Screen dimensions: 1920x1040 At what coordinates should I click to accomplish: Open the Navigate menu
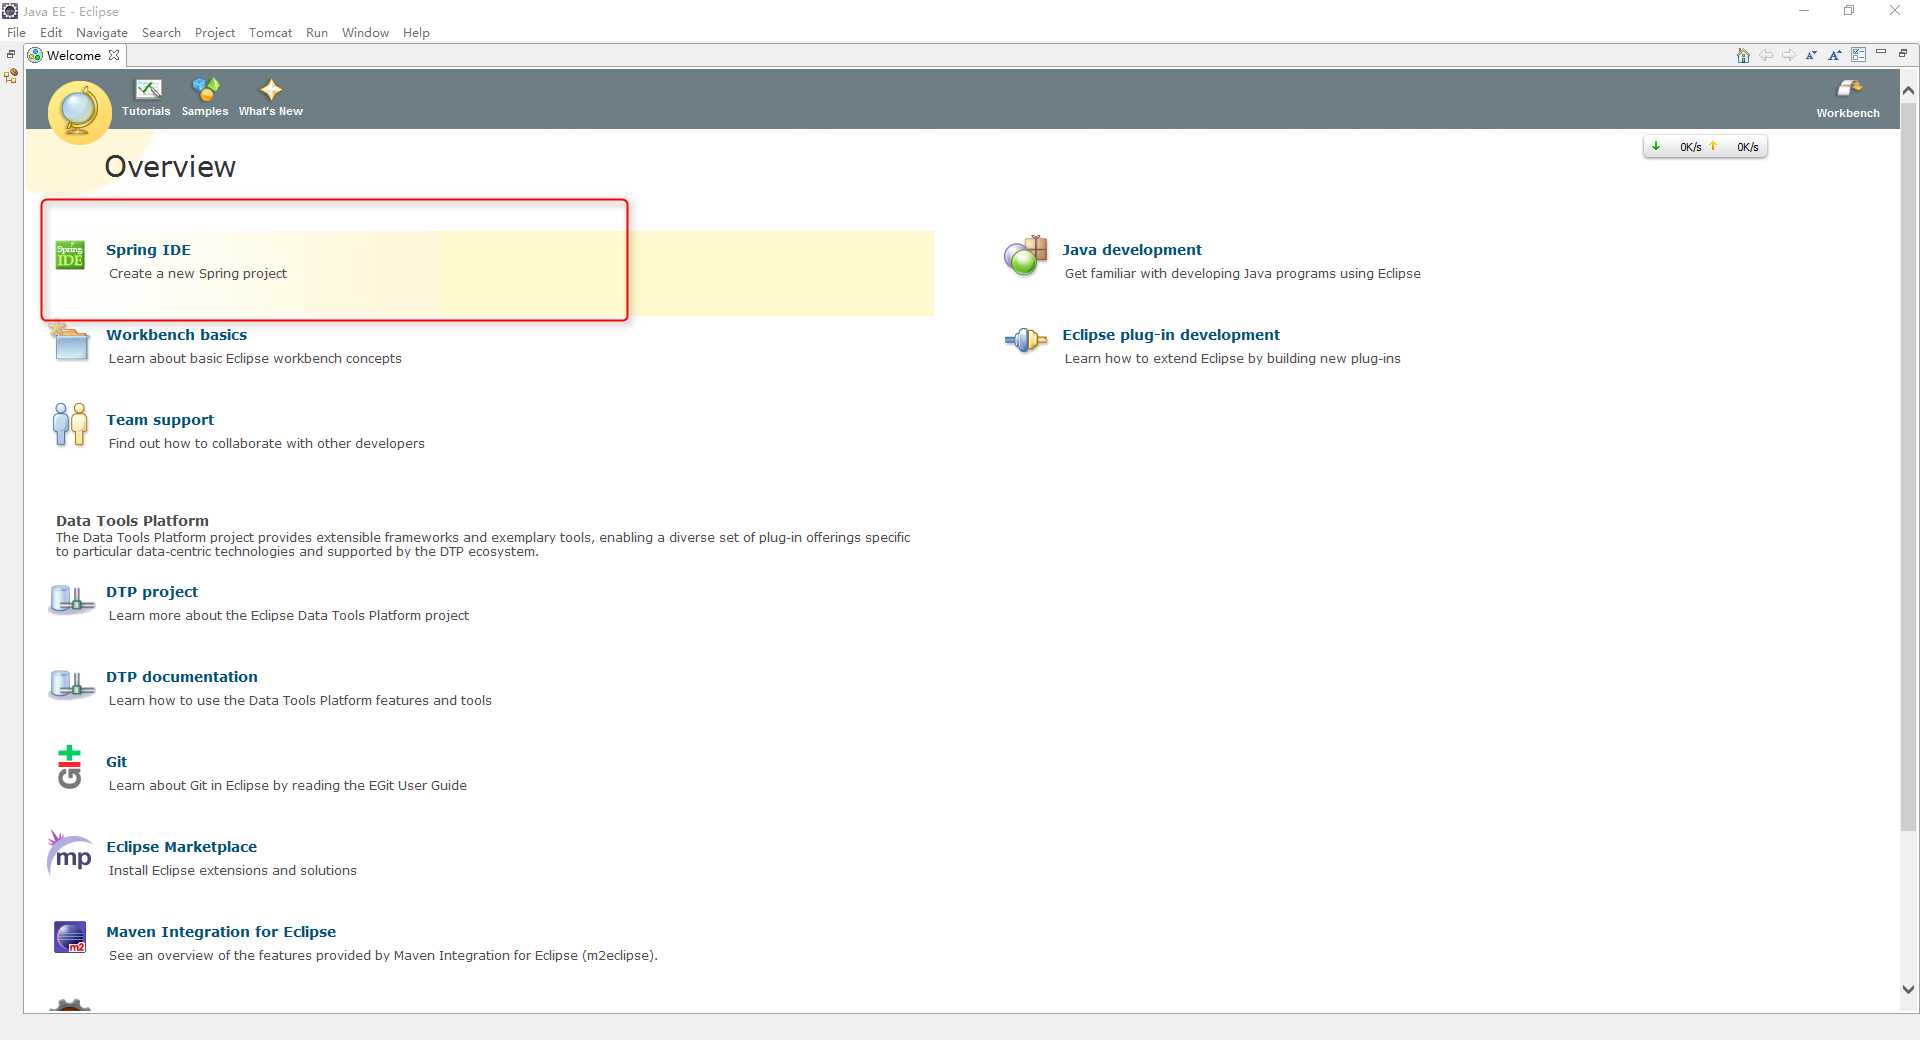[102, 32]
